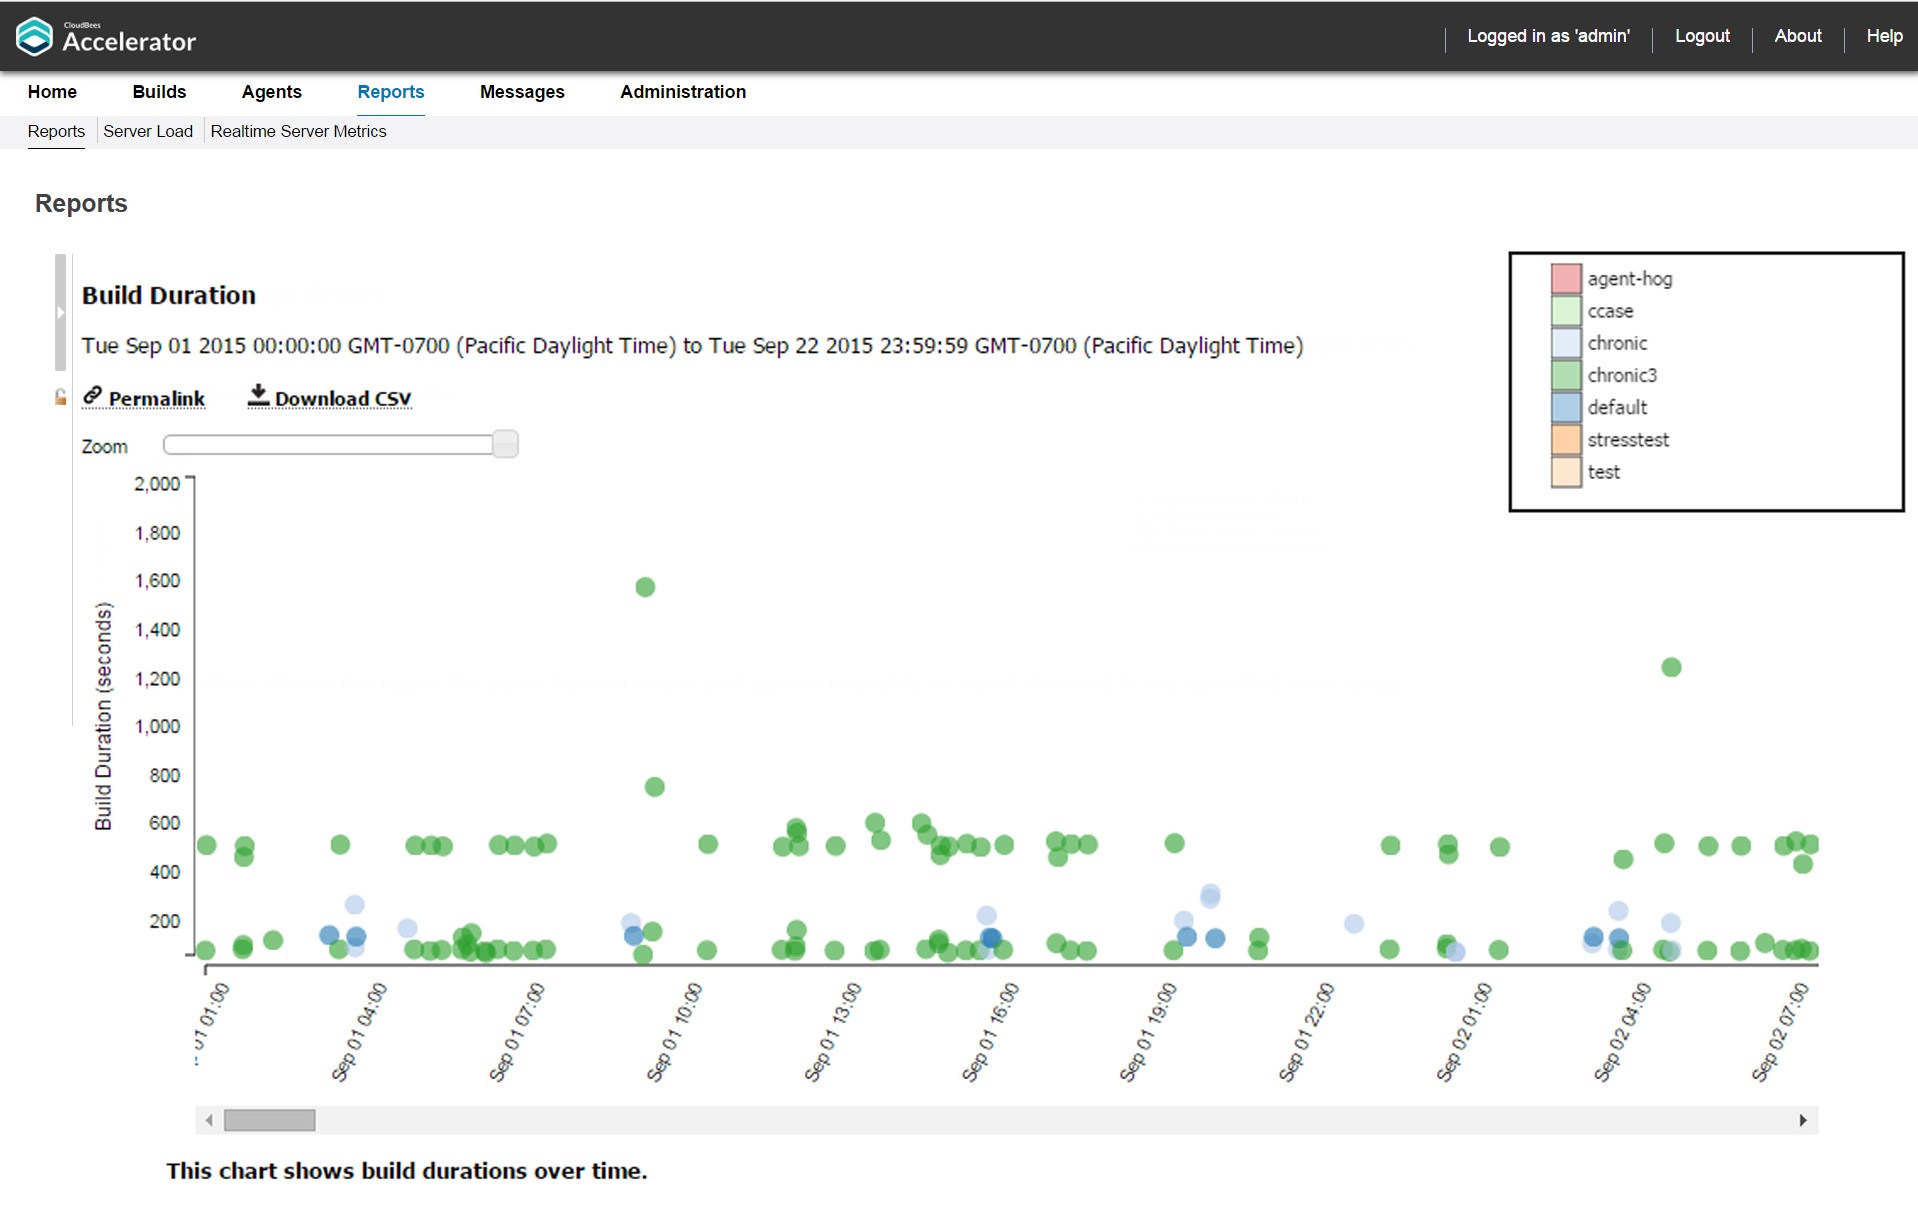The height and width of the screenshot is (1227, 1918).
Task: Select the Reports sub-tab
Action: tap(56, 131)
